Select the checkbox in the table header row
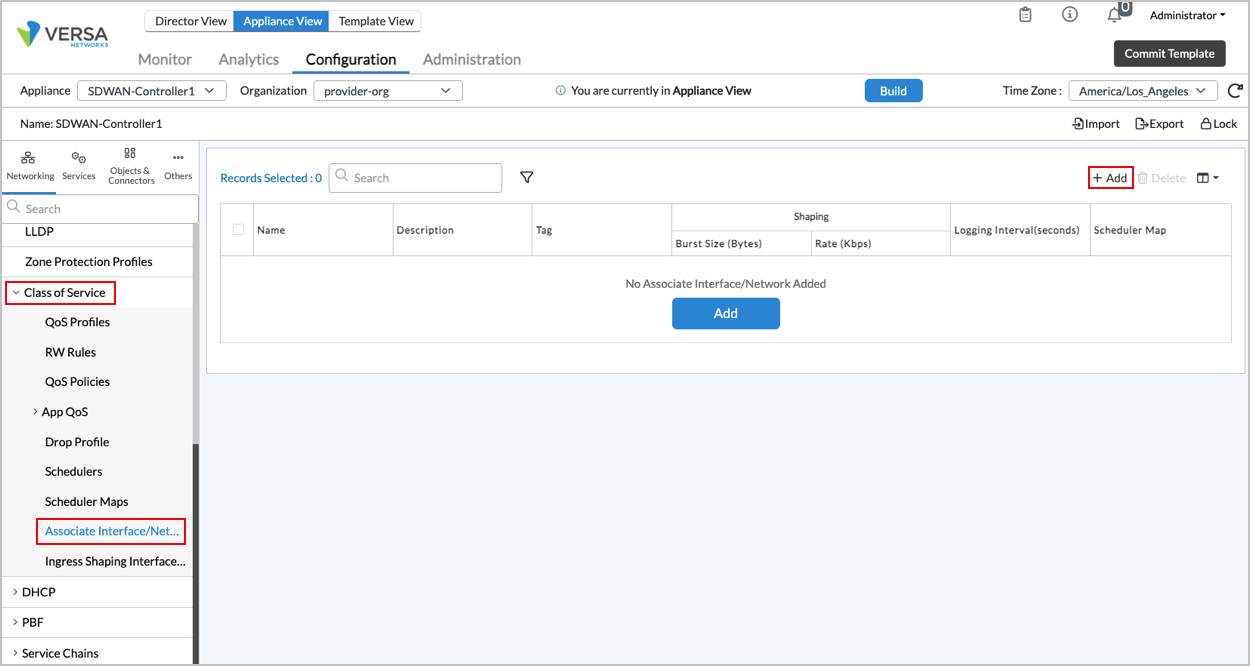The height and width of the screenshot is (666, 1250). tap(238, 229)
